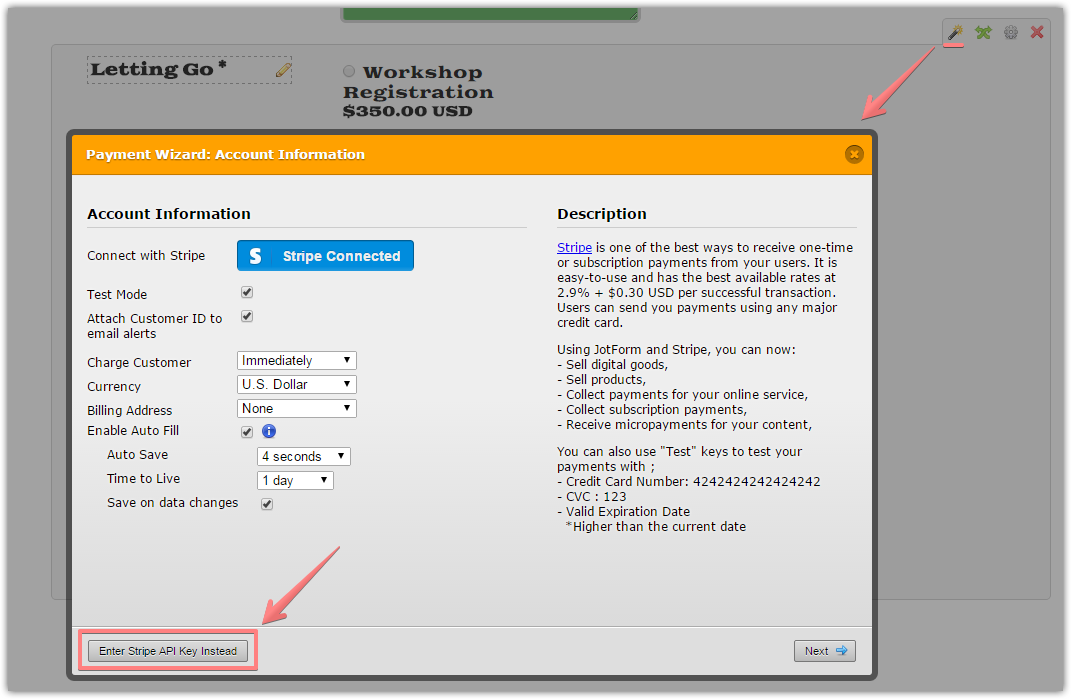Click the Stripe Connected button

coord(325,256)
